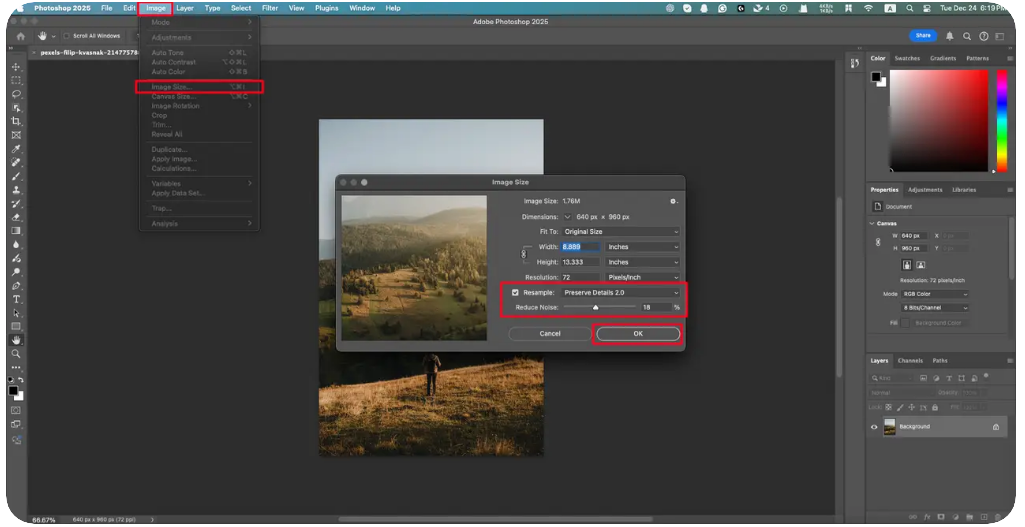Select the Object Selection tool
The image size is (1025, 527).
coord(16,108)
